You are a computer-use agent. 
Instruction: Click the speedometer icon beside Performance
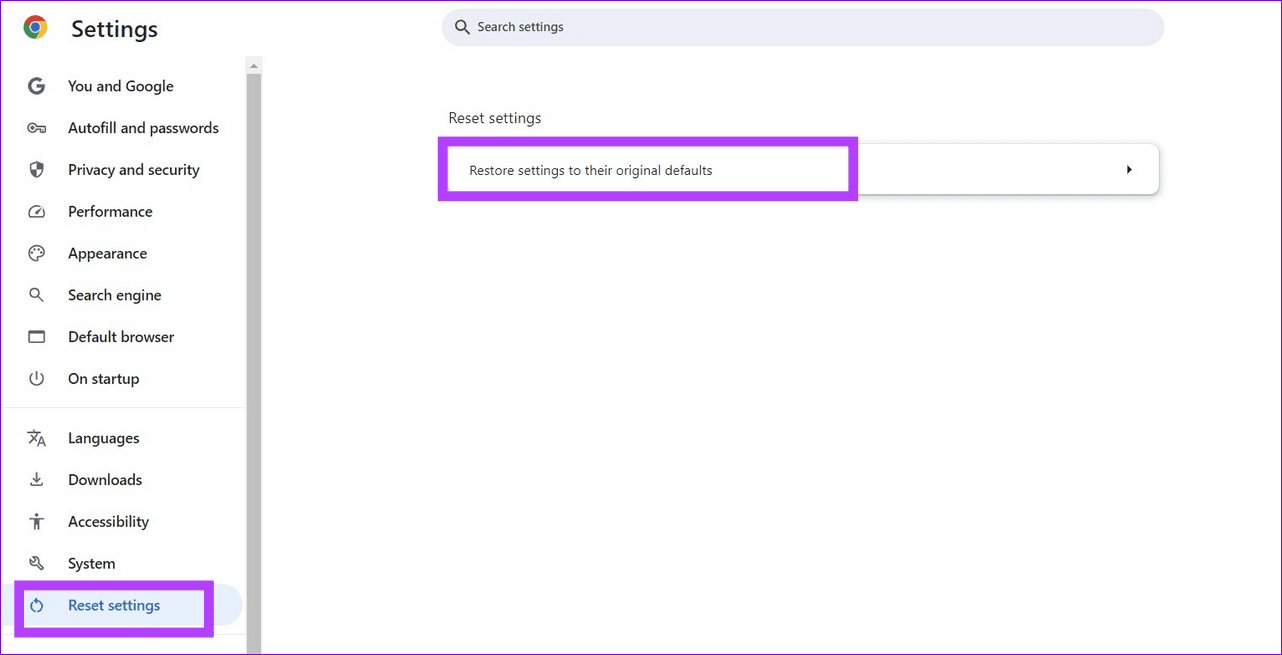coord(36,211)
